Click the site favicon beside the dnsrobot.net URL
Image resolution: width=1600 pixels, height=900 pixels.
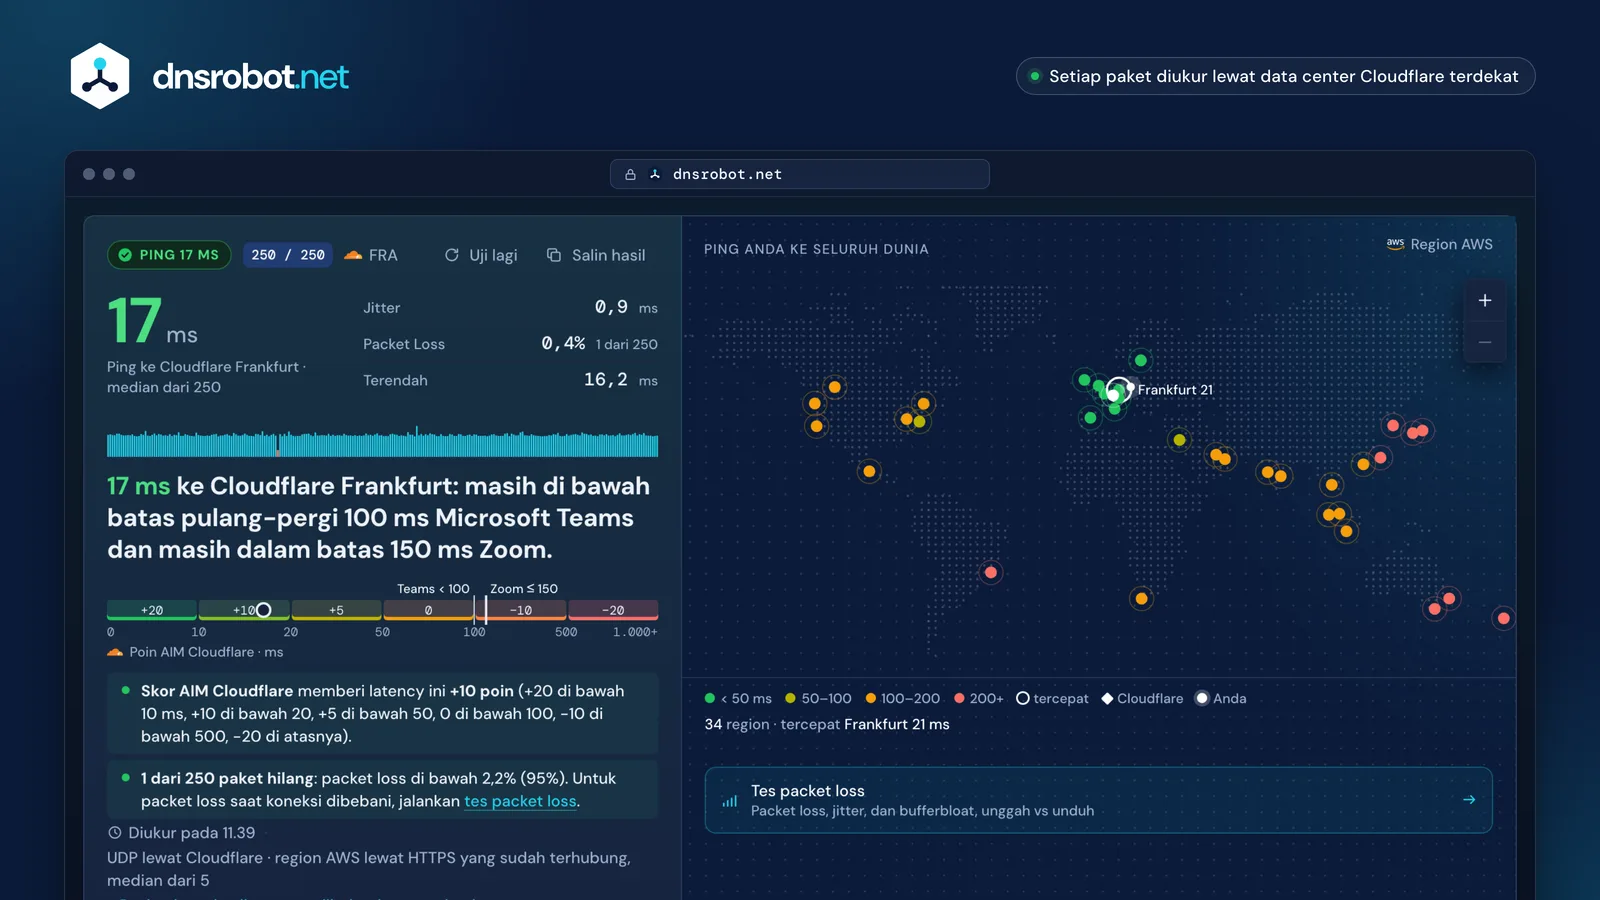point(655,174)
